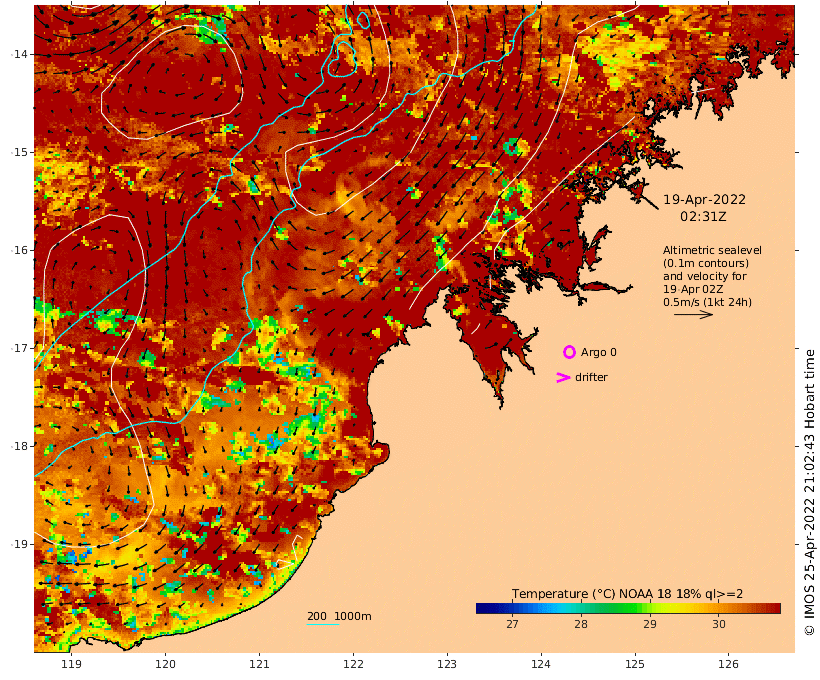Click the 125 longitude axis label
Screen dimensions: 820x680
(x=635, y=664)
